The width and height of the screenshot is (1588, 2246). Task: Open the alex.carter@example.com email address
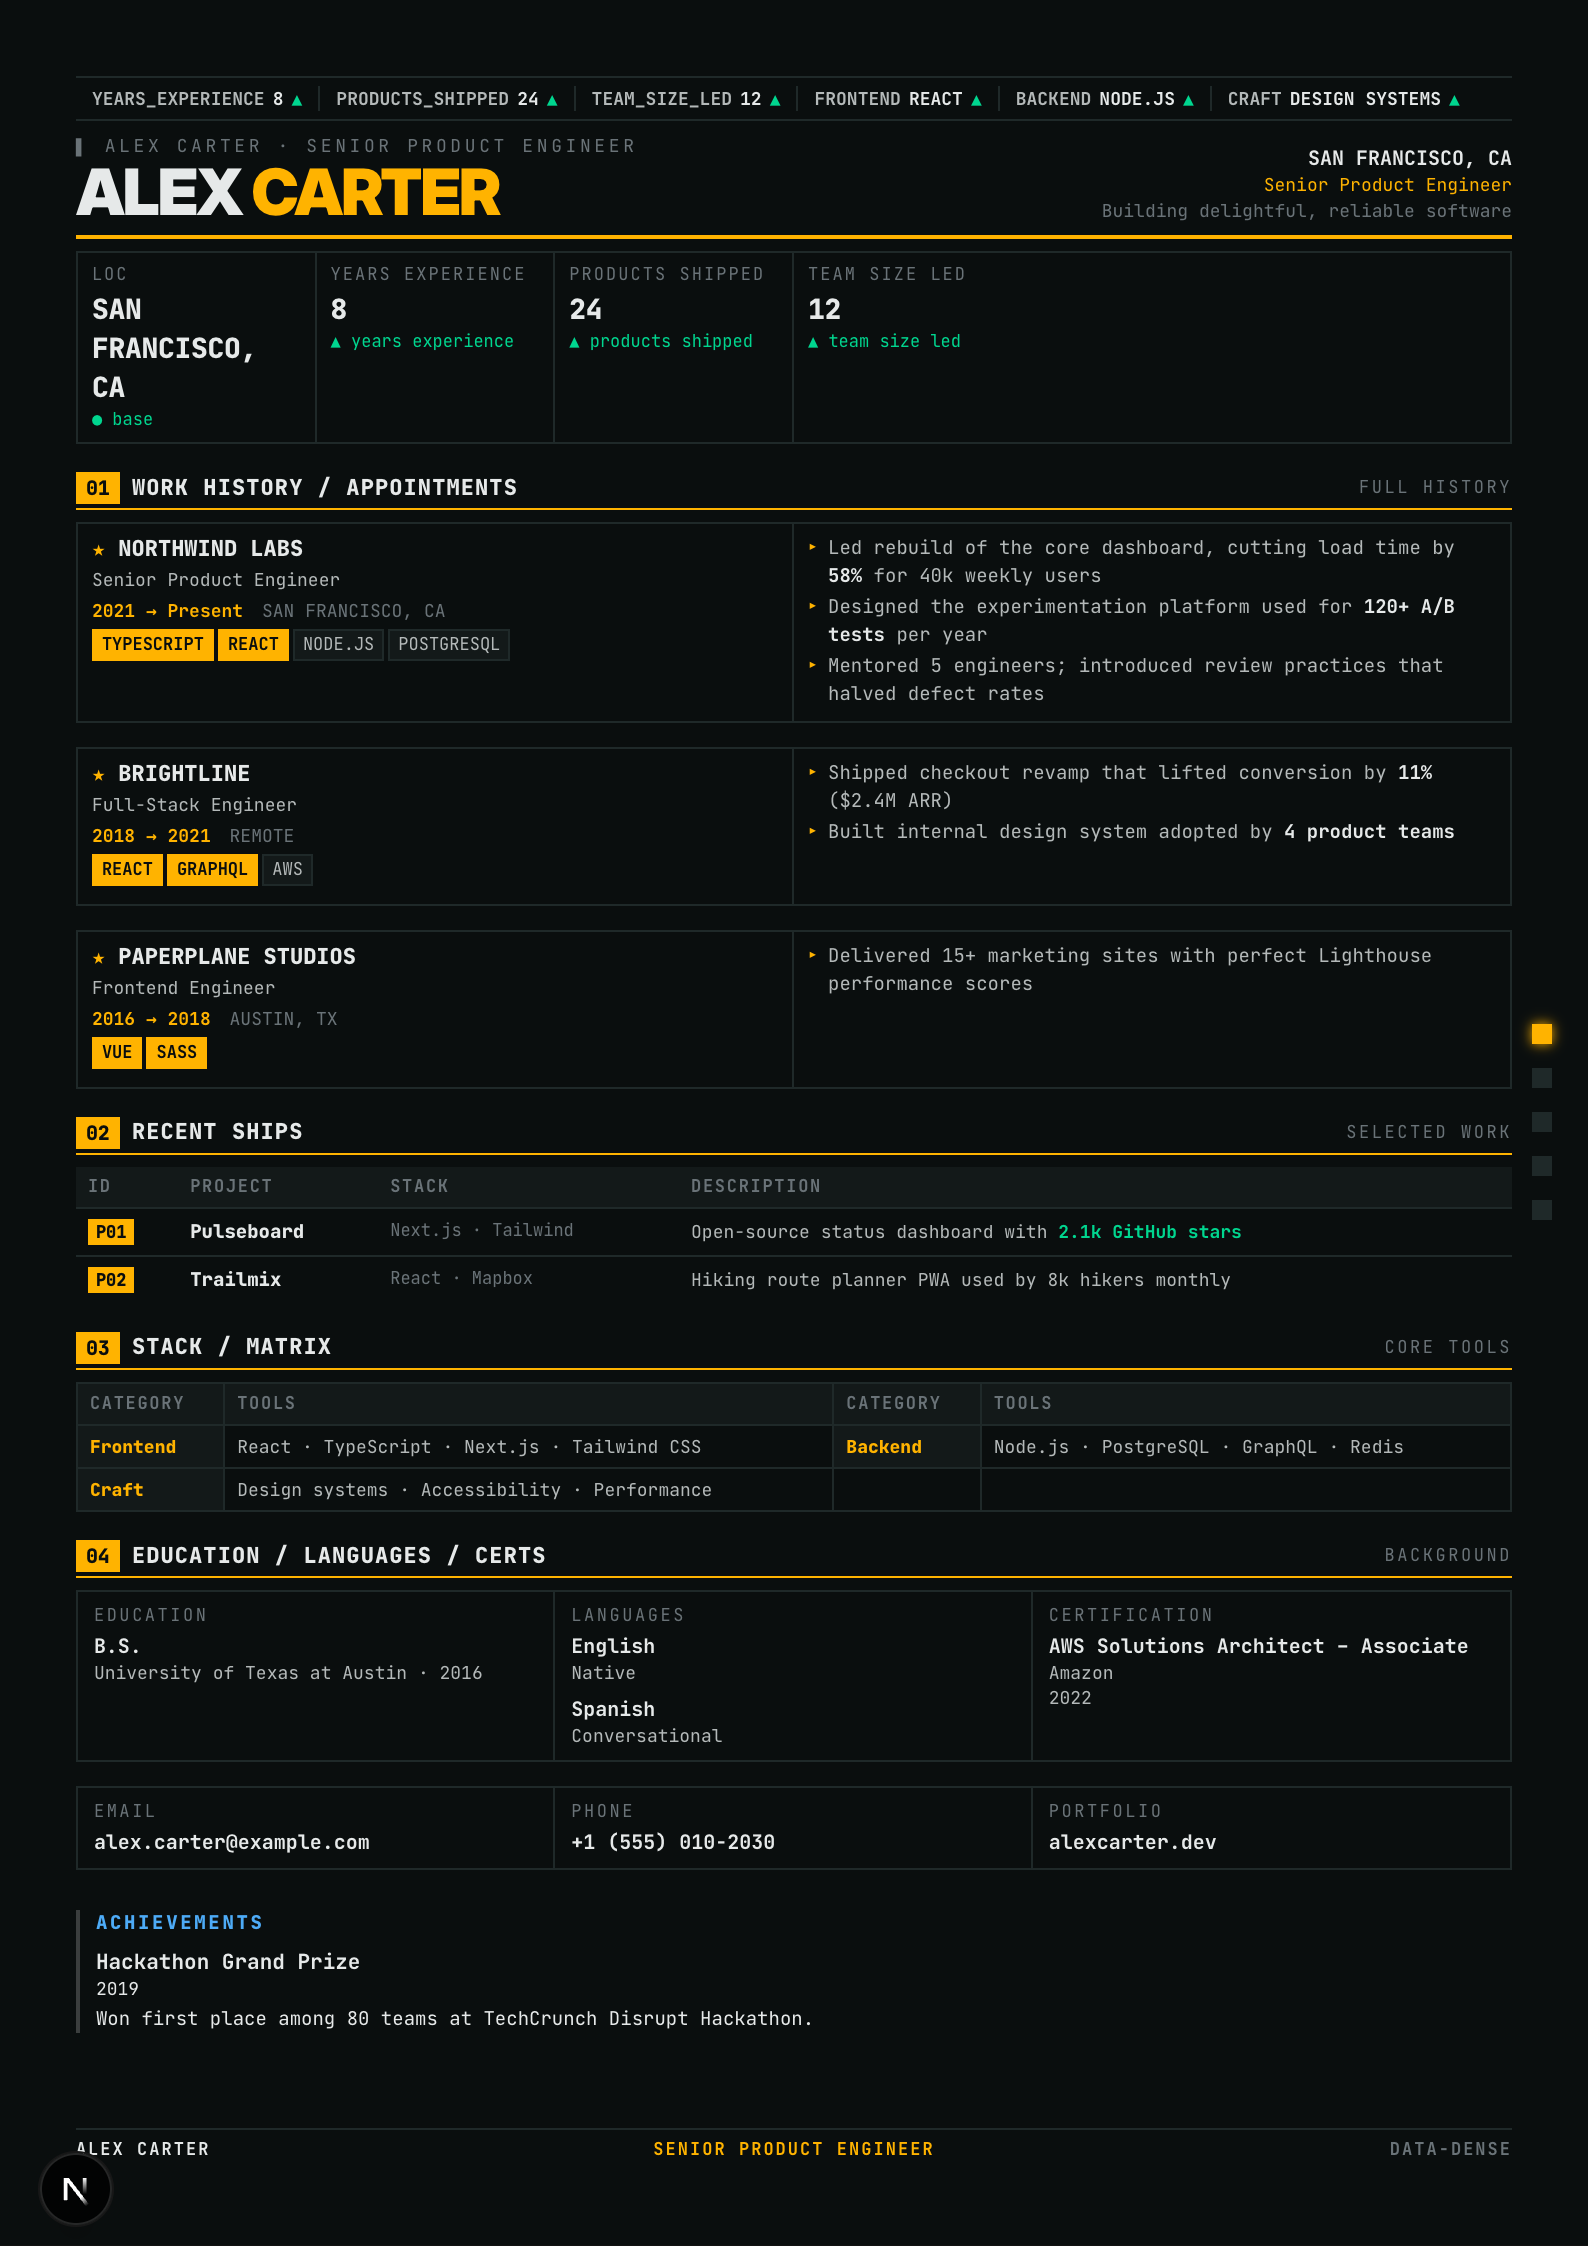coord(232,1842)
